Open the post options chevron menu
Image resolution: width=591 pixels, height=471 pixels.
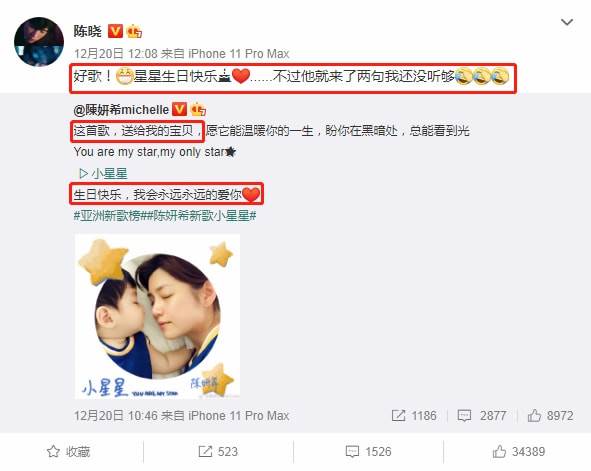pos(567,22)
